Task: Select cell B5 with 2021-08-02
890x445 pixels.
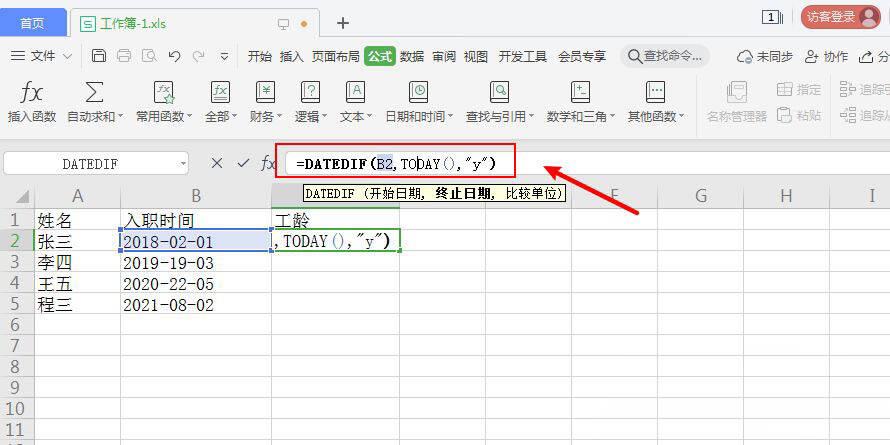Action: [196, 305]
